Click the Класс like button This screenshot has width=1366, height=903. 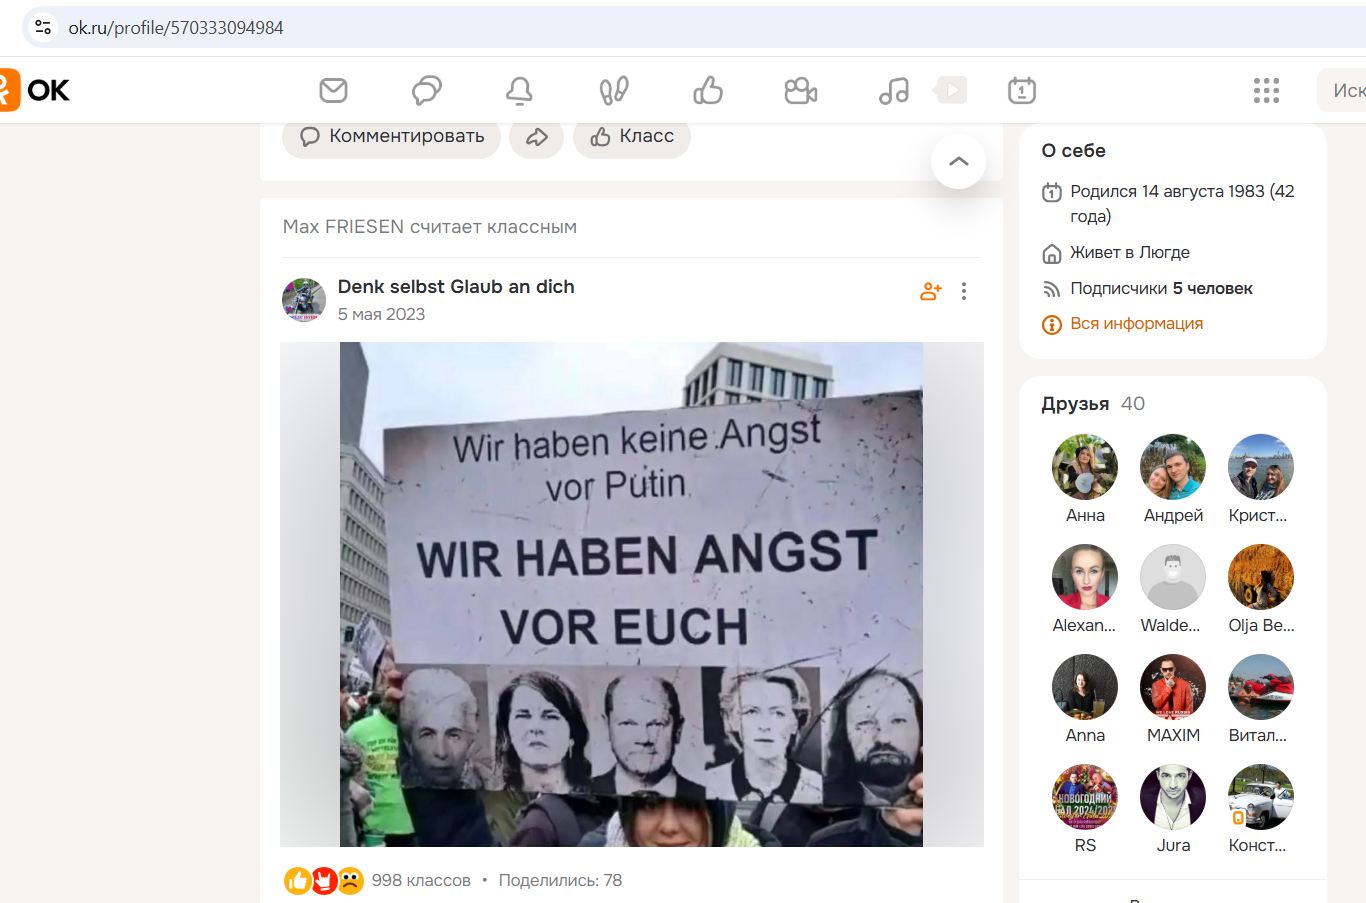[x=632, y=137]
